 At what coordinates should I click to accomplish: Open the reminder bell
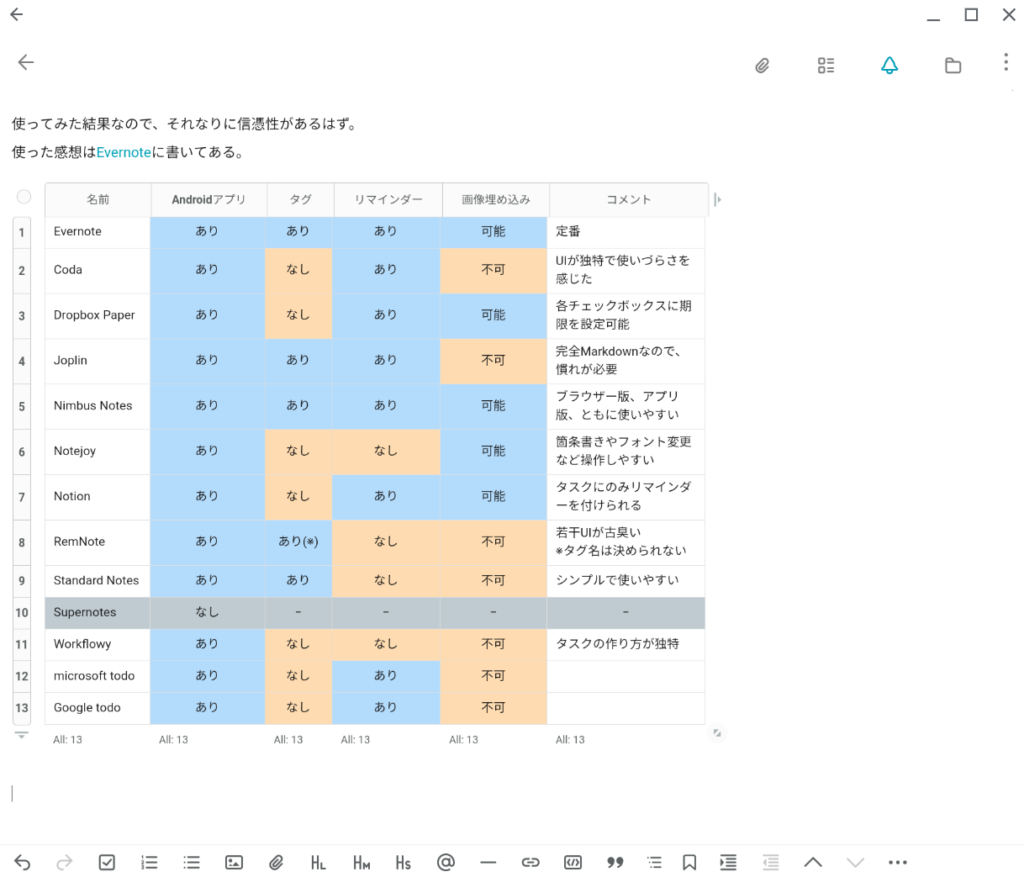tap(889, 65)
